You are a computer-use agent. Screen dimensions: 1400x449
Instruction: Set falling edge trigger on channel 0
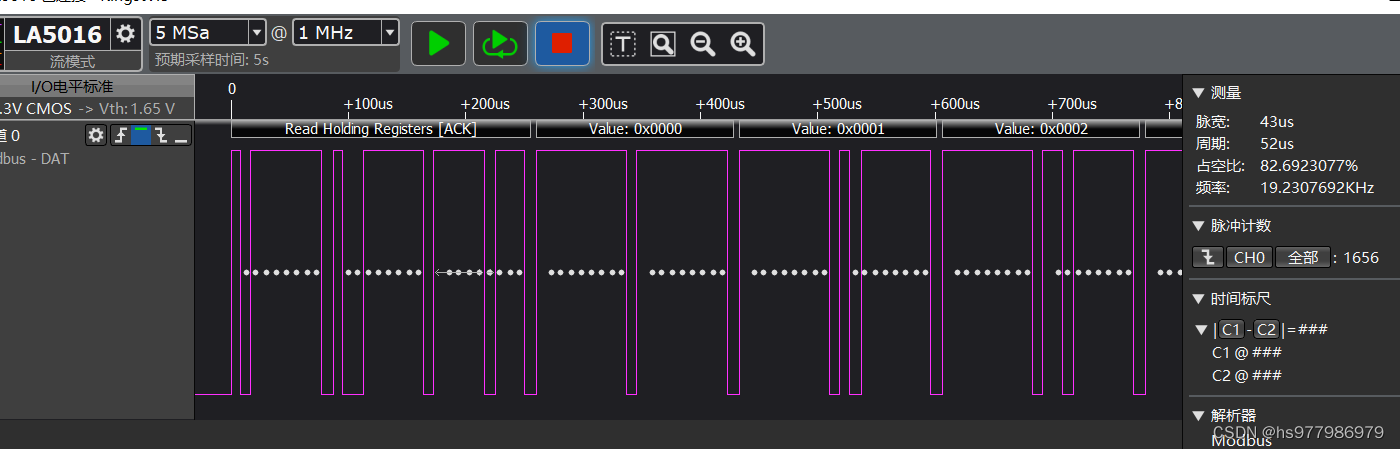160,135
